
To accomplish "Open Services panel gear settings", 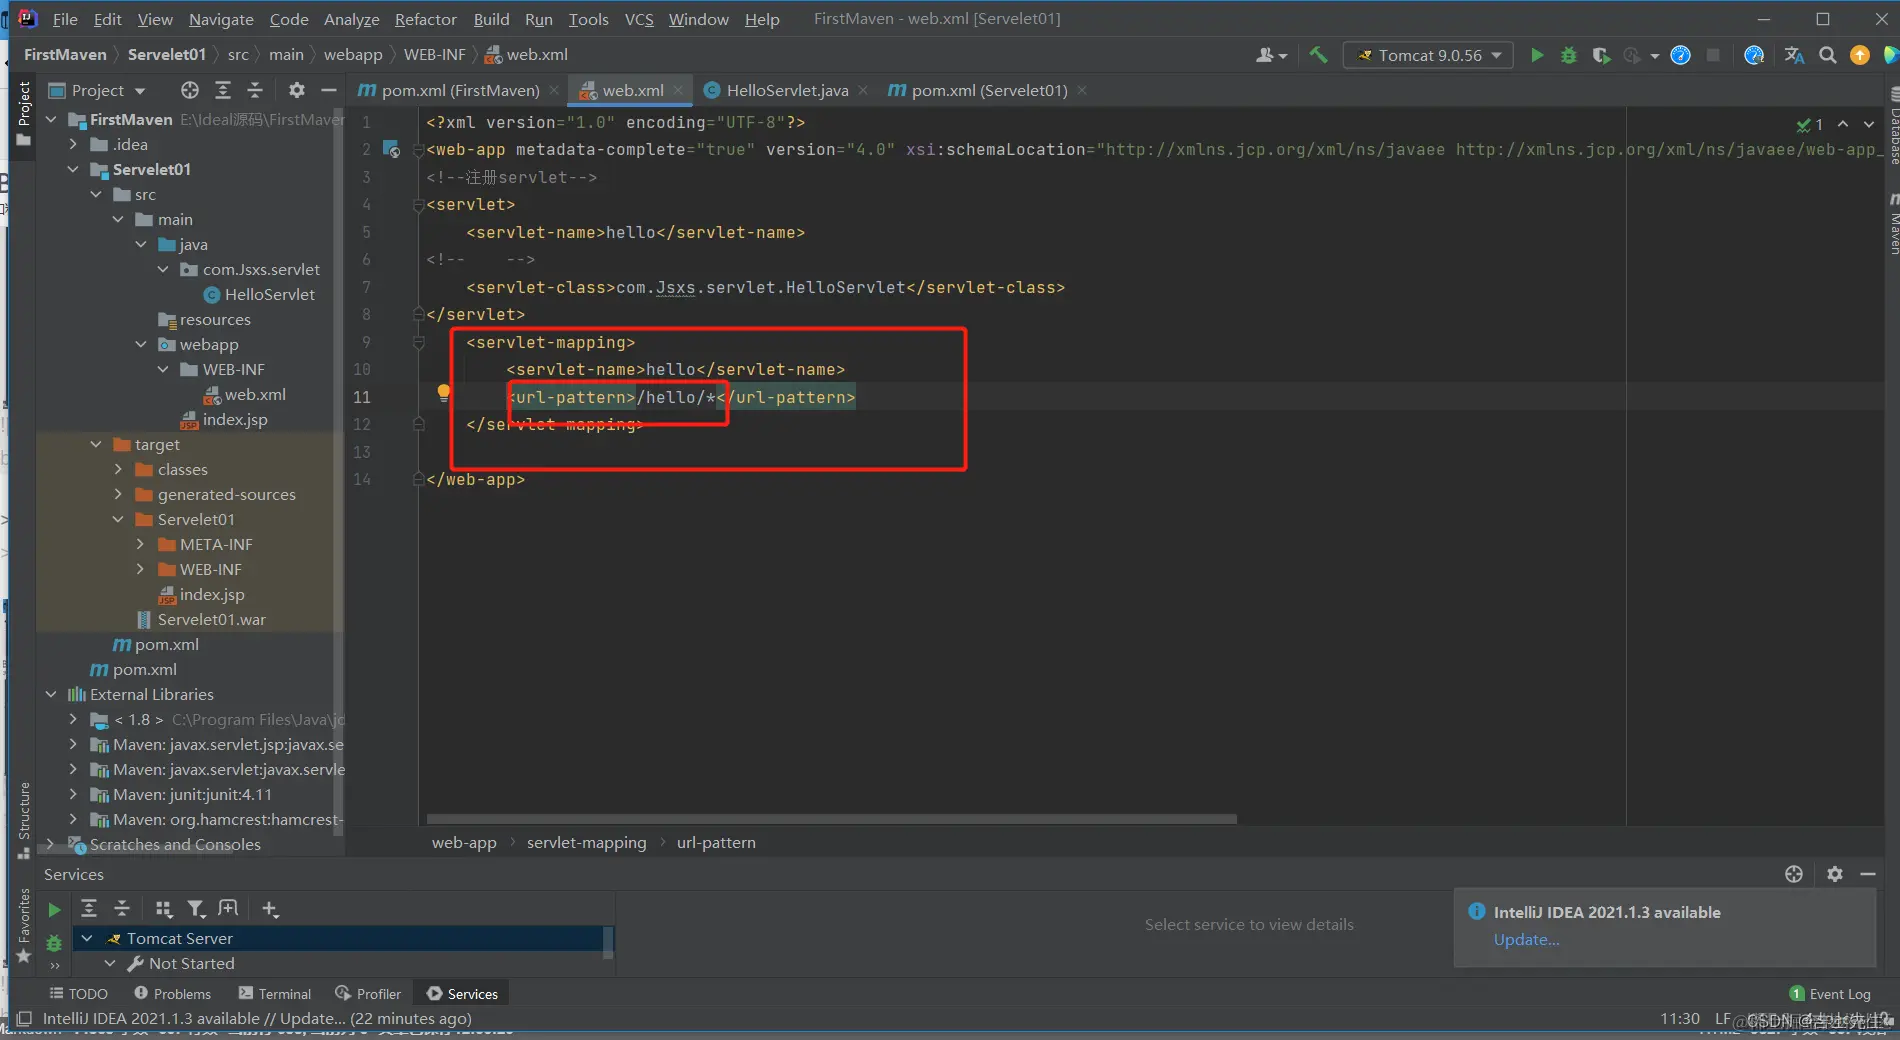I will click(x=1835, y=874).
